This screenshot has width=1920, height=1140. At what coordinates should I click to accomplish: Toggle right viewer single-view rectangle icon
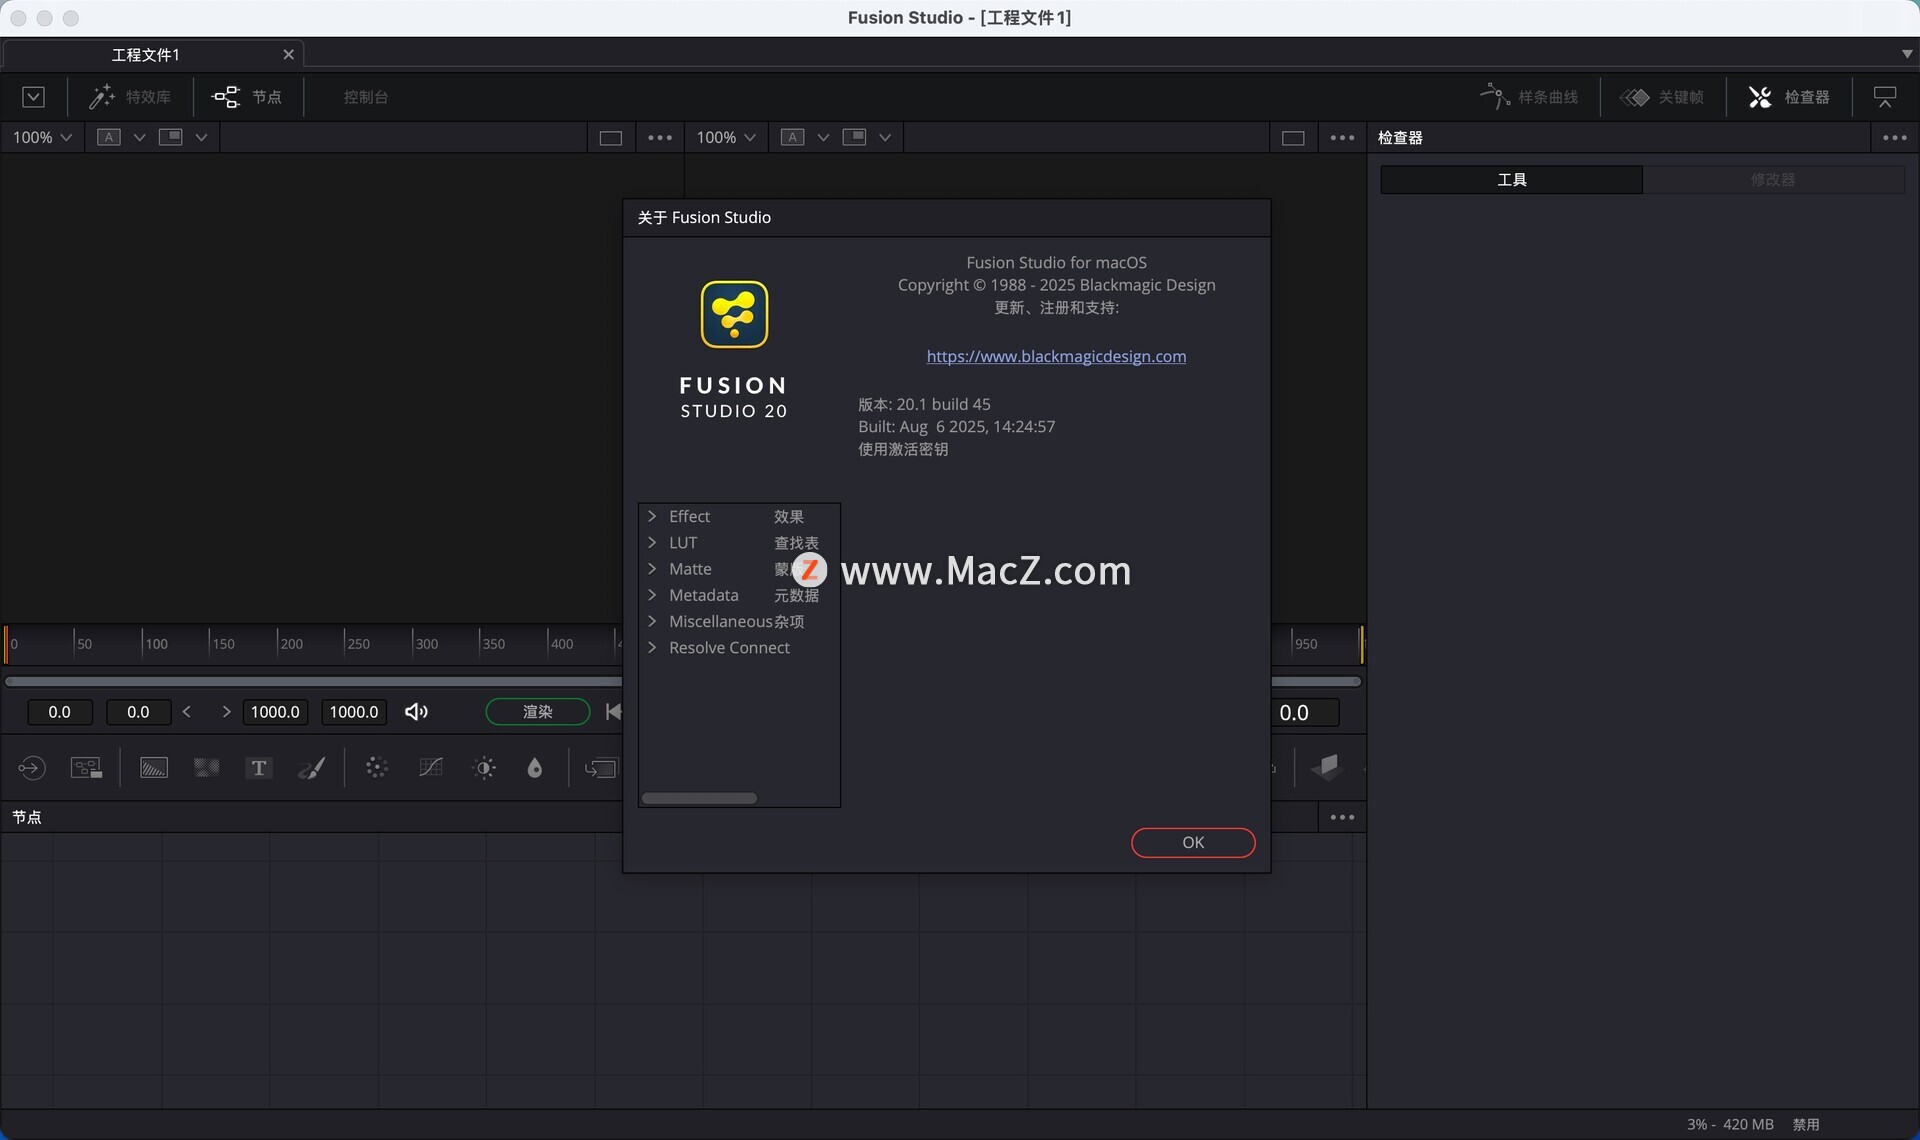1293,138
